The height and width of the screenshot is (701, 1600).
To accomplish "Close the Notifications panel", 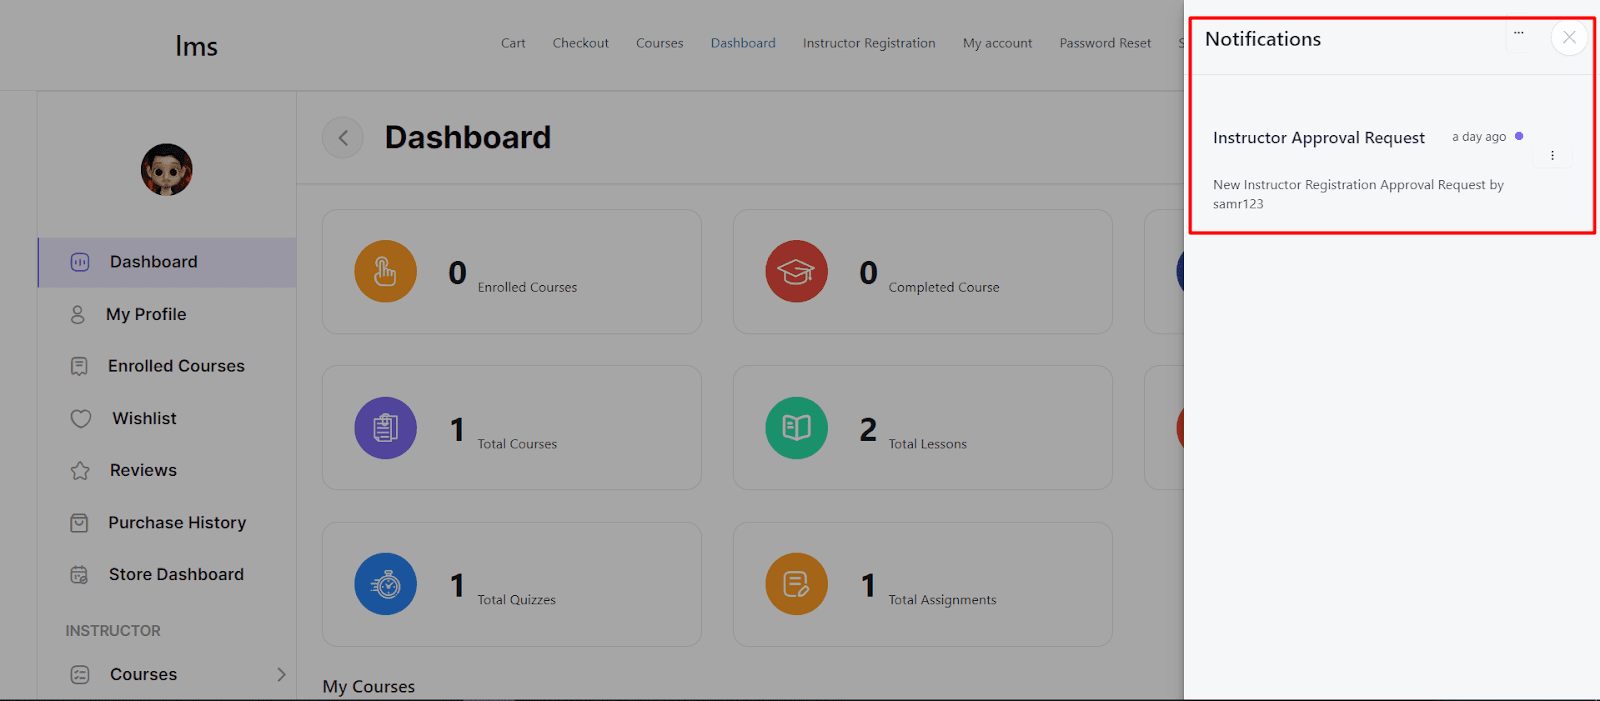I will [x=1569, y=38].
